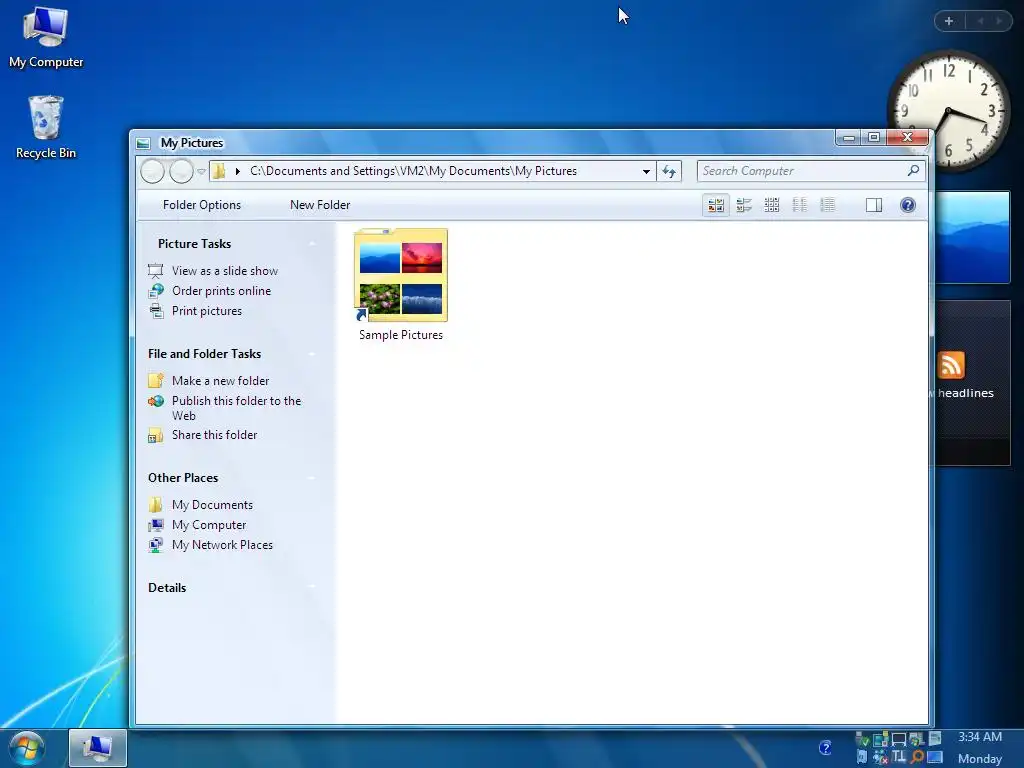
Task: Maximize the My Pictures window
Action: 874,137
